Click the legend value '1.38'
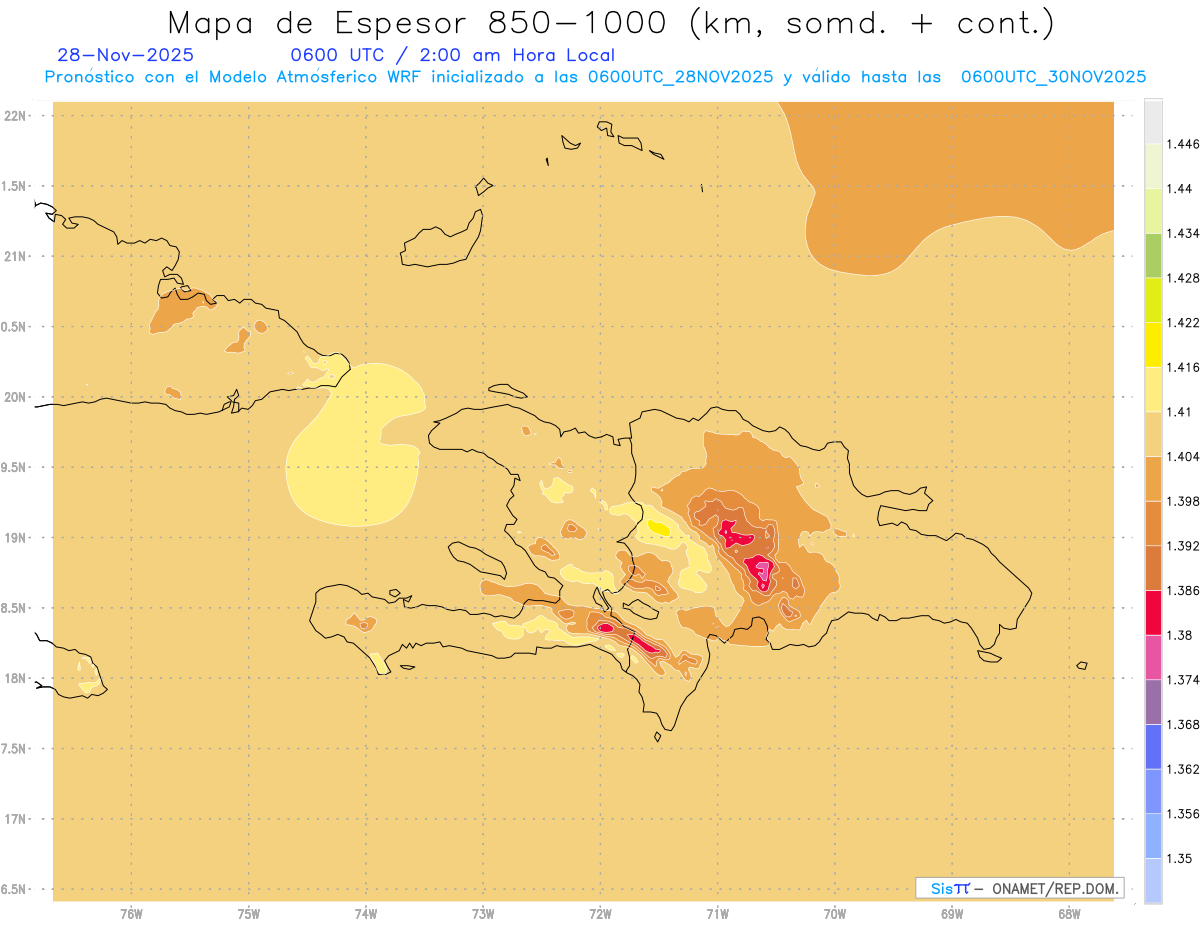1200x927 pixels. [x=1180, y=635]
